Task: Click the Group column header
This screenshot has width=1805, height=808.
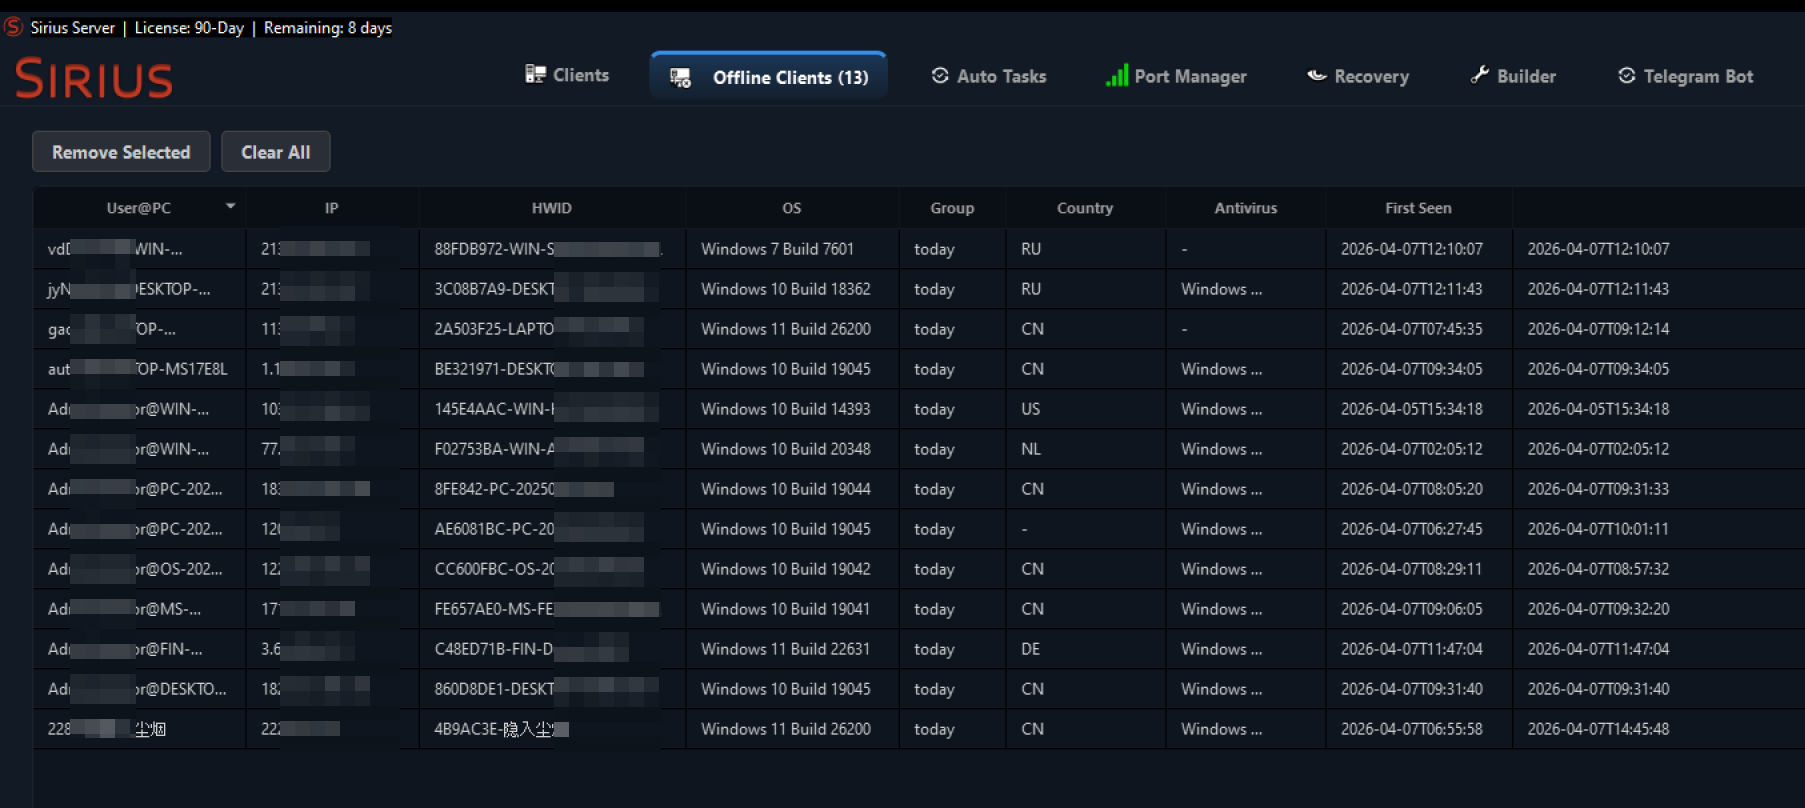Action: point(952,208)
